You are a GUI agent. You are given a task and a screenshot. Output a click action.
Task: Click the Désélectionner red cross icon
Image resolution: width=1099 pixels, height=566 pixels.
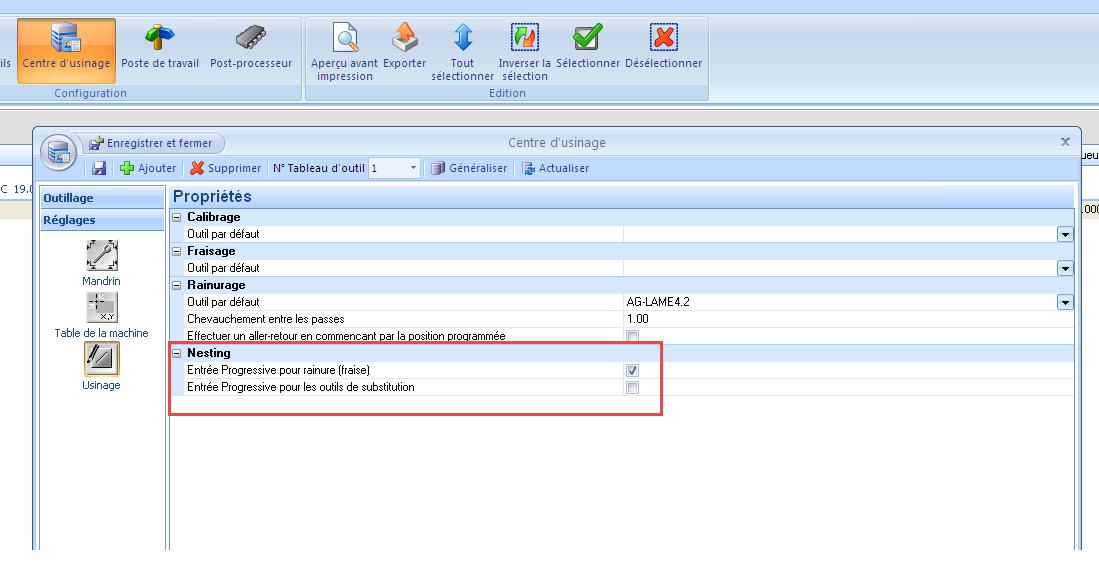point(663,40)
